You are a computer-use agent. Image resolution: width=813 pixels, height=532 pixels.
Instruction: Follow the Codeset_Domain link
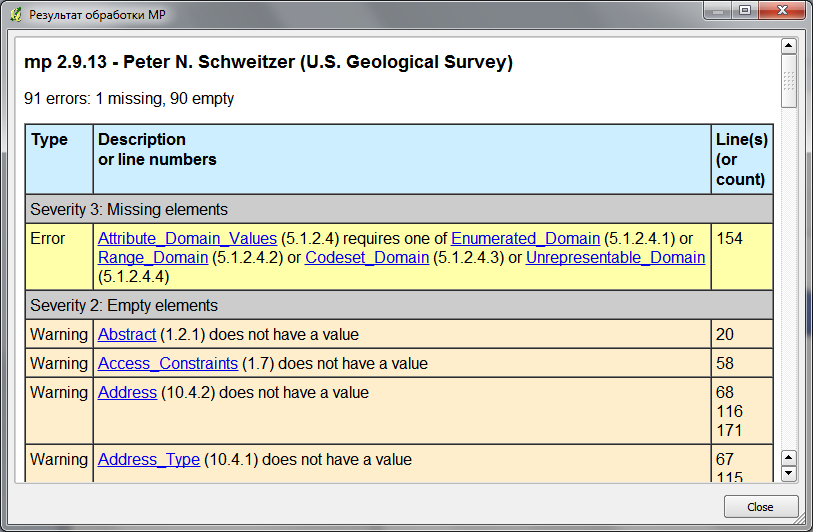coord(367,258)
